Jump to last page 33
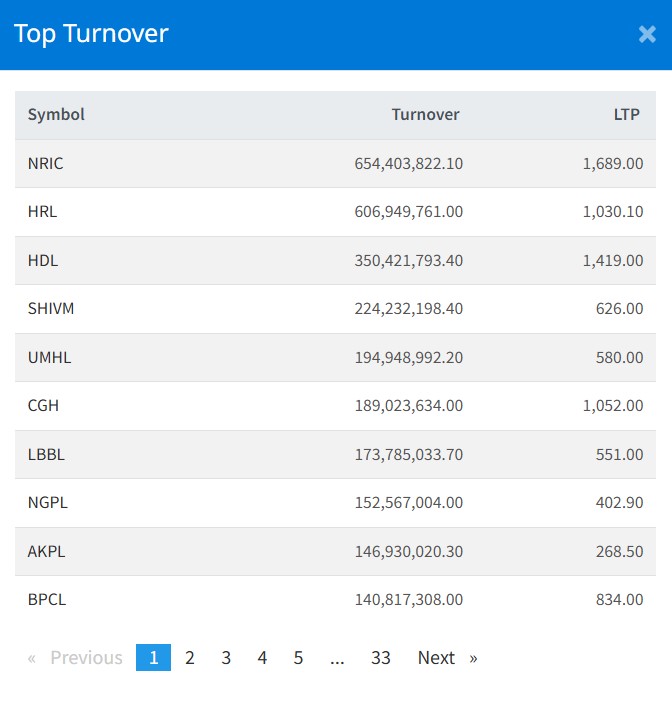This screenshot has width=672, height=706. [x=380, y=658]
